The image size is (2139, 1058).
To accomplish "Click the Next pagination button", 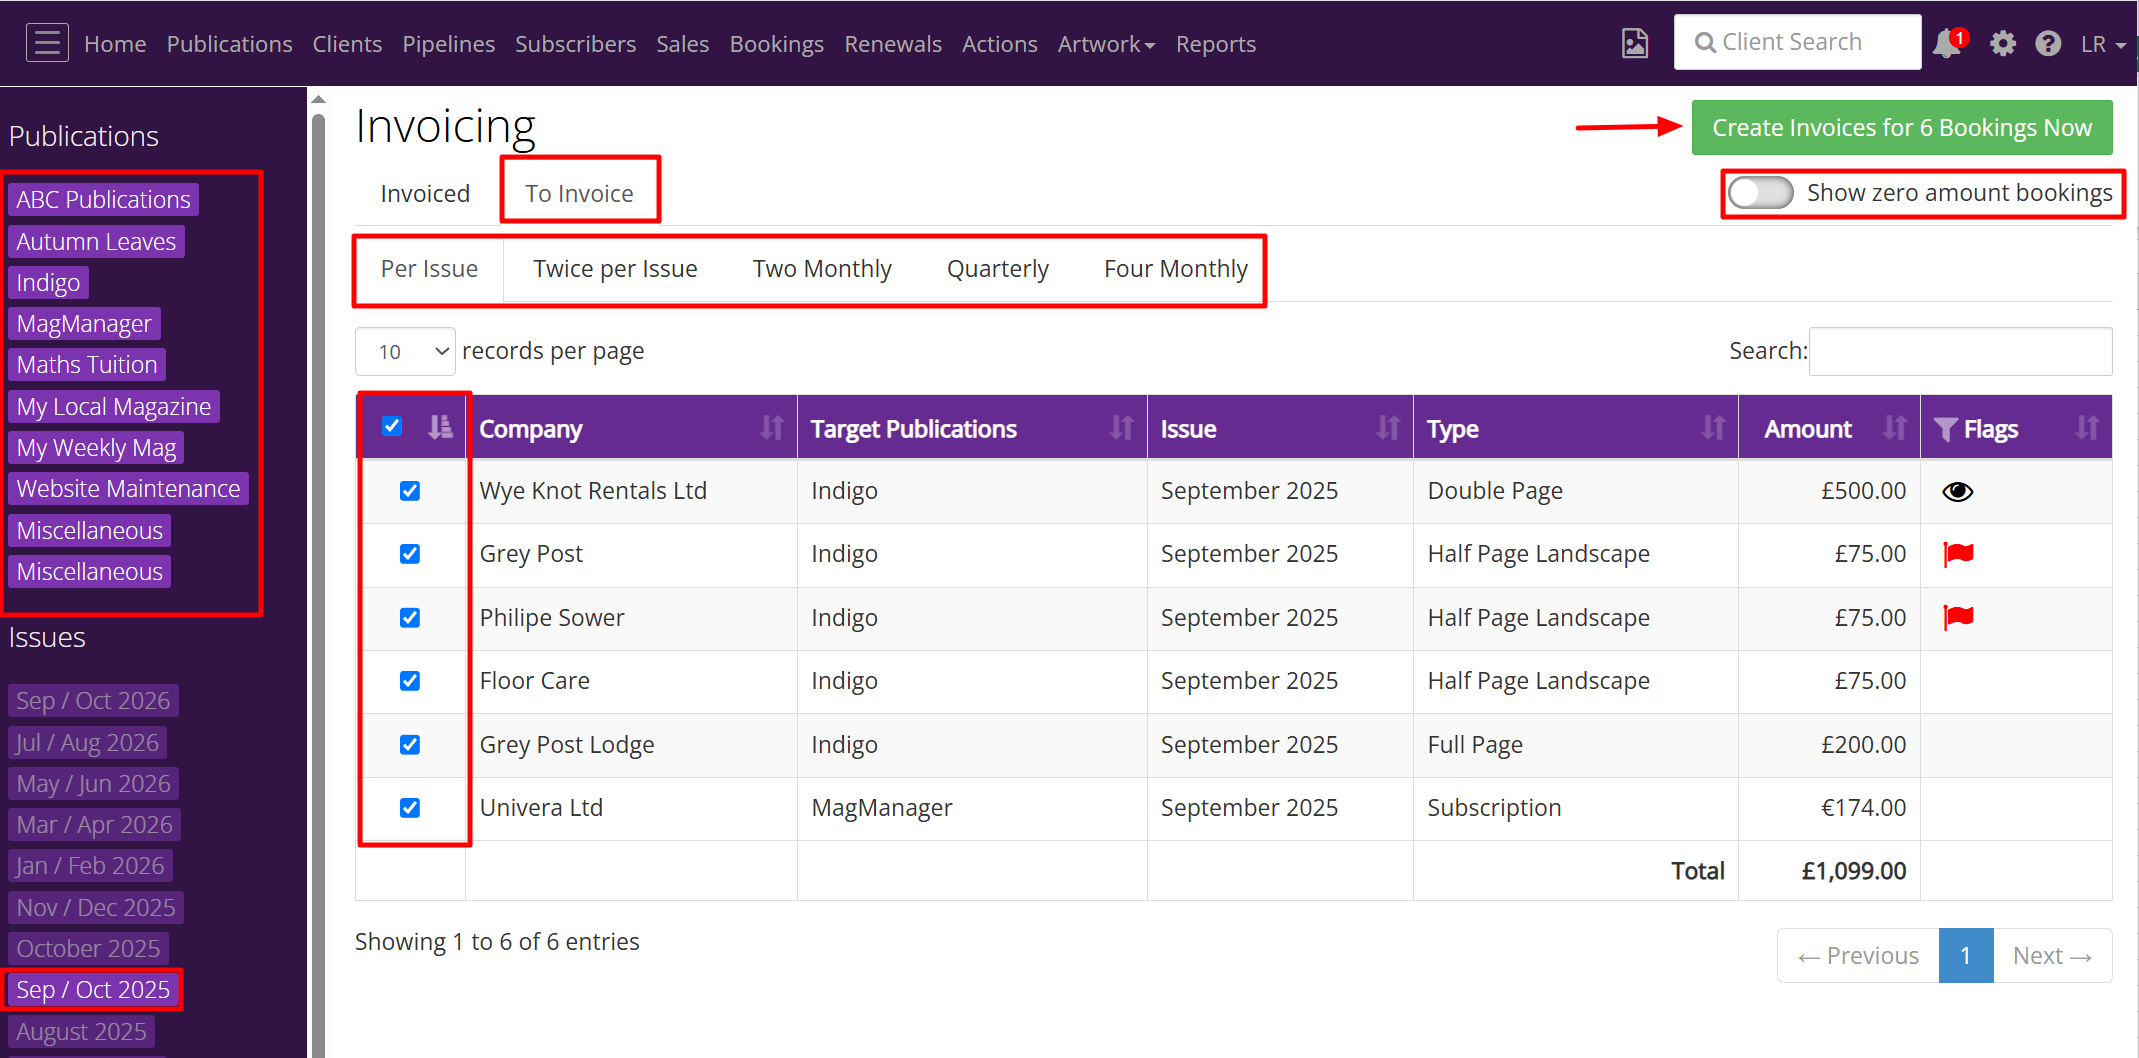I will 2052,956.
